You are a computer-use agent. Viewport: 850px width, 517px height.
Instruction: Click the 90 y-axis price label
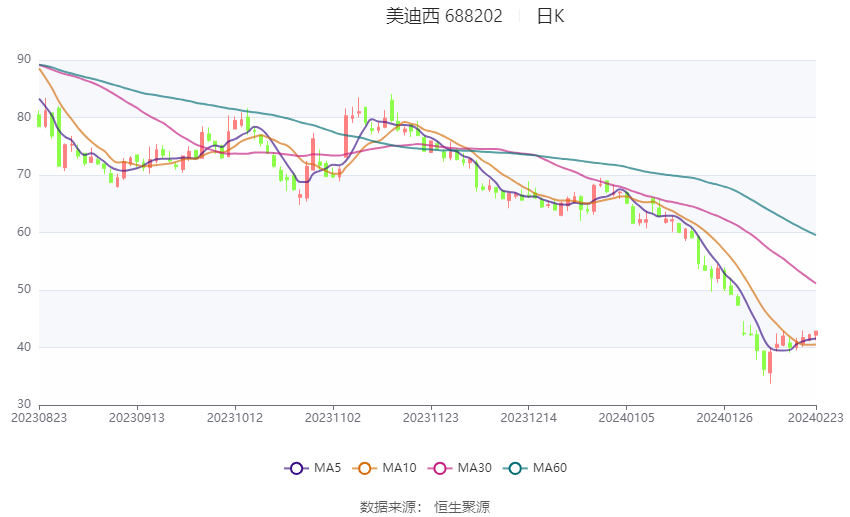(24, 59)
